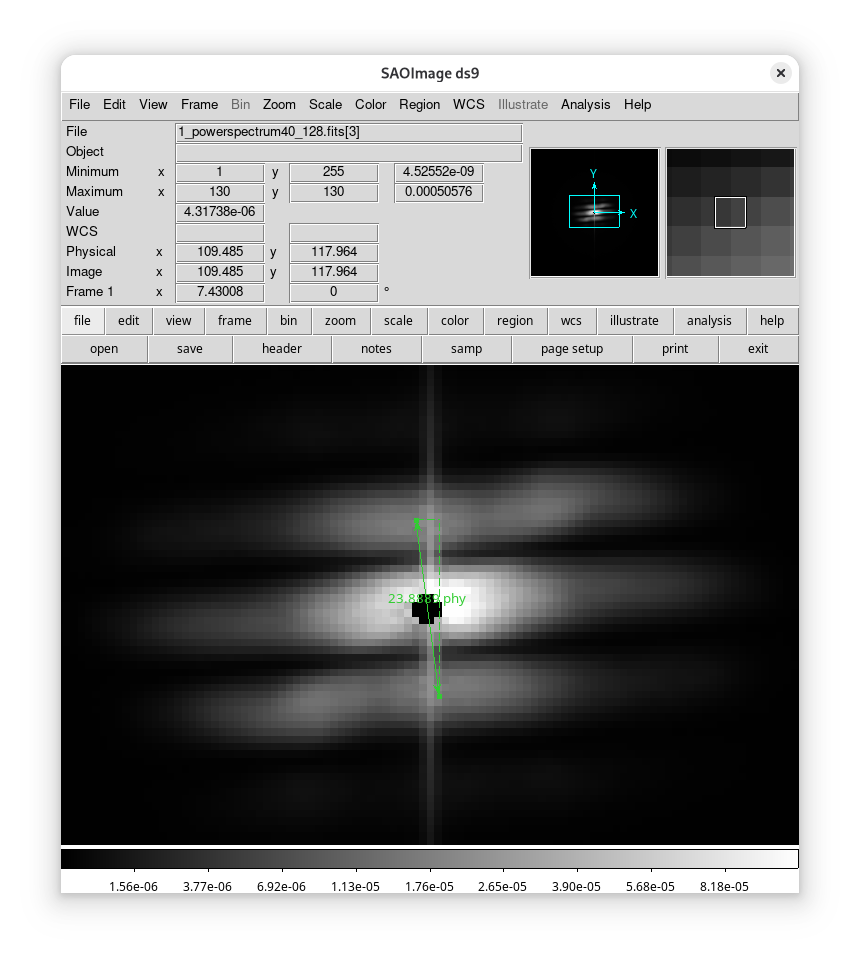This screenshot has width=860, height=960.
Task: Click the header button
Action: pos(281,349)
